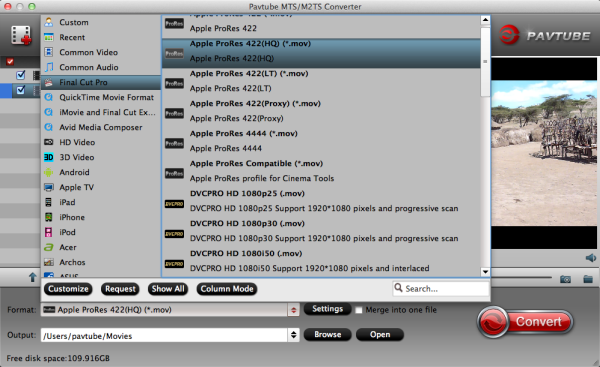Mute preview with speaker icon
Image resolution: width=600 pixels, height=367 pixels.
click(590, 258)
